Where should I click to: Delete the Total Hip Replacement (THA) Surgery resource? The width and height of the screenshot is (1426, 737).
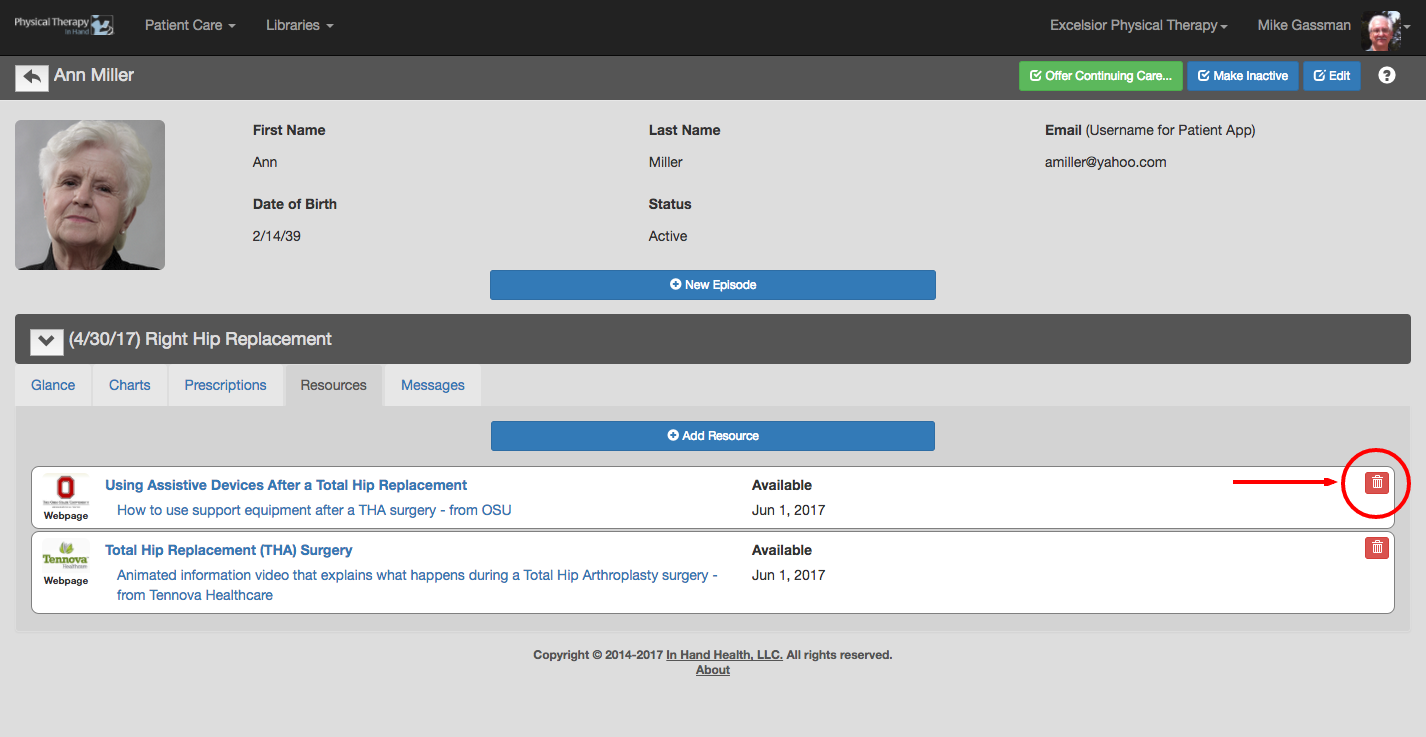point(1377,547)
